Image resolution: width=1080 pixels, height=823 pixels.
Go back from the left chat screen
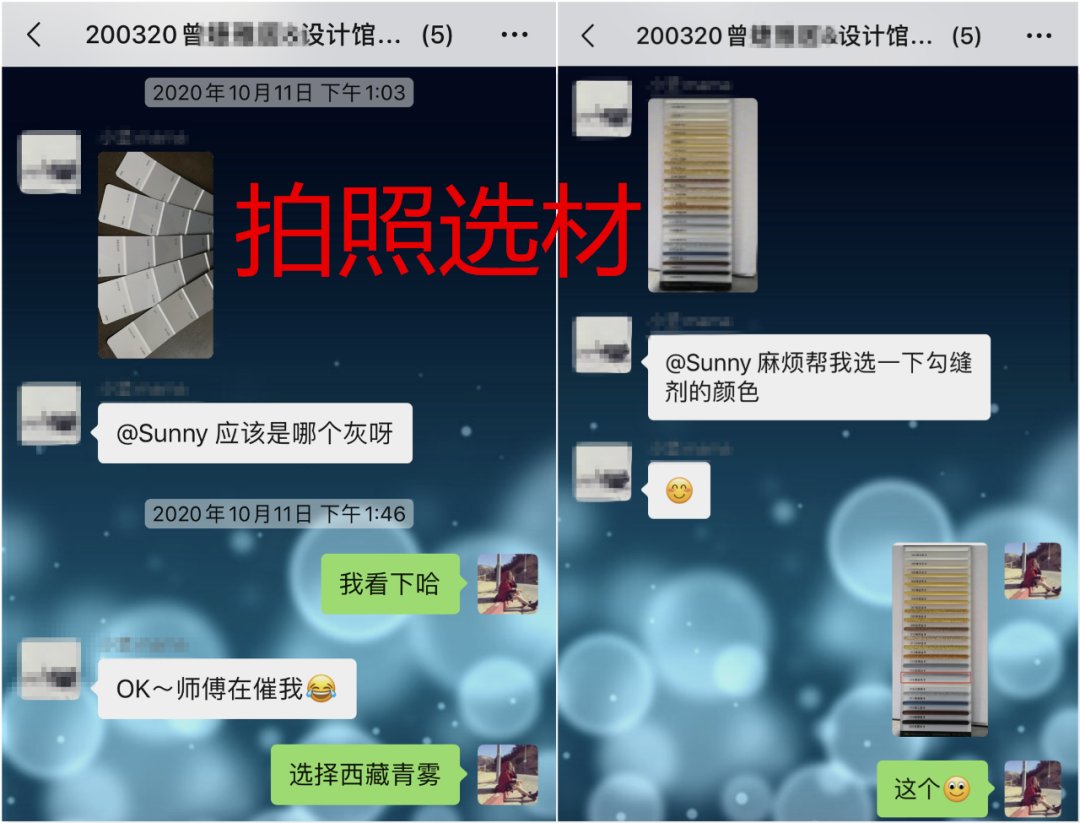pos(33,34)
